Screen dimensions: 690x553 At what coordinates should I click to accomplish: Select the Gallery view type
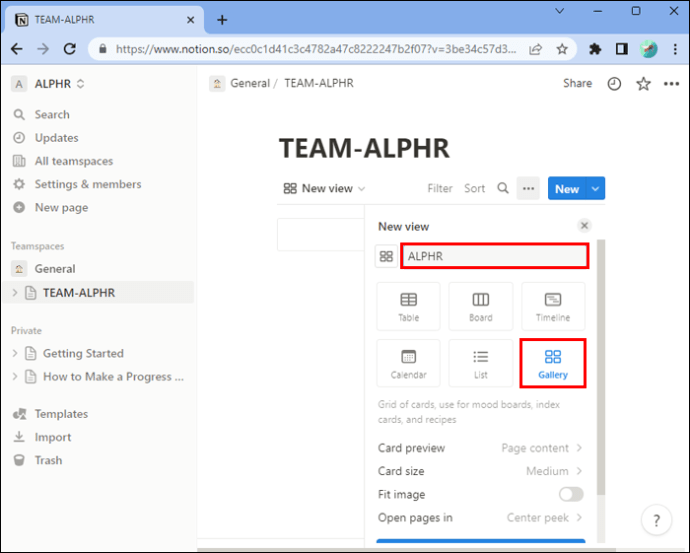[x=553, y=363]
